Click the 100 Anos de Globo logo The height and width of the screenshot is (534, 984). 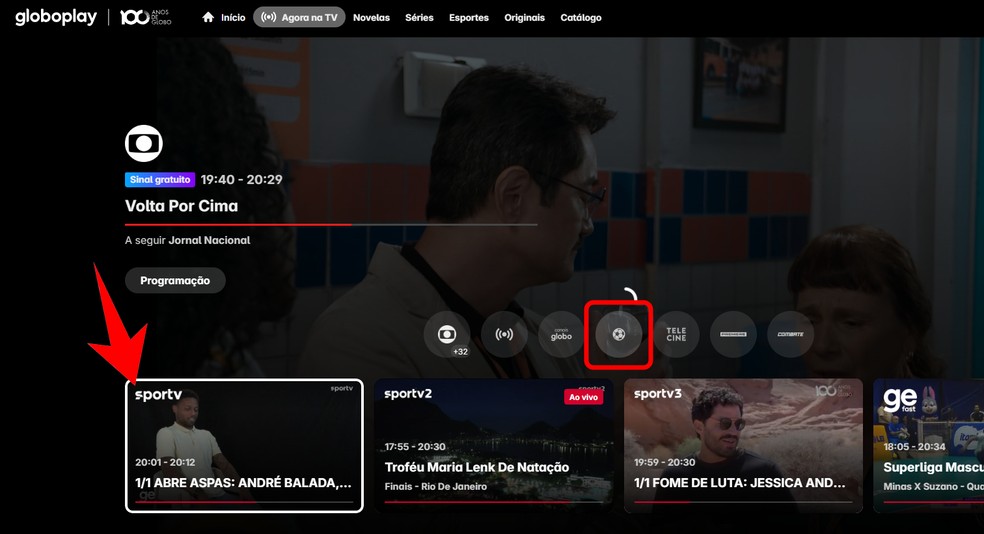tap(145, 17)
